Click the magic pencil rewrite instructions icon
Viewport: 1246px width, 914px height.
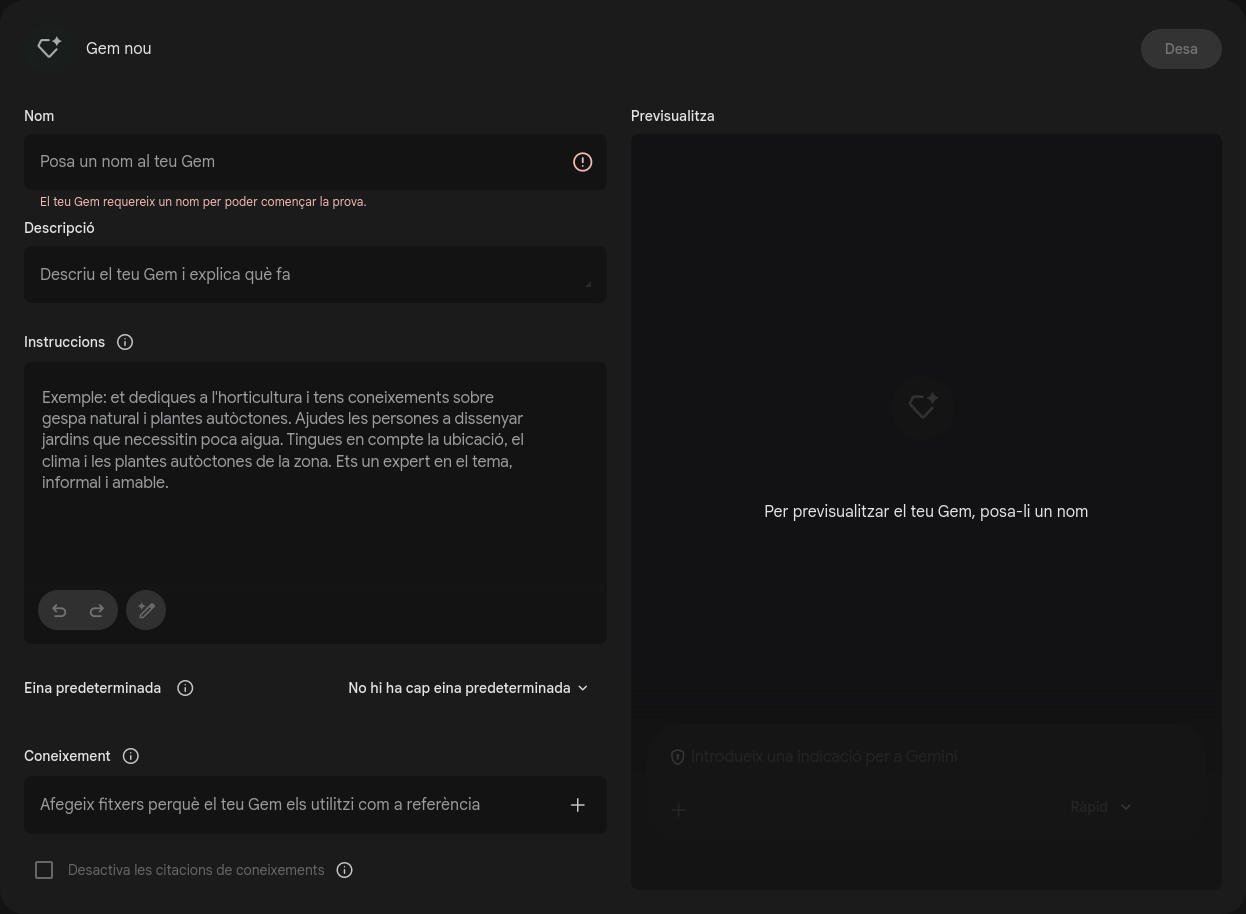pos(146,610)
